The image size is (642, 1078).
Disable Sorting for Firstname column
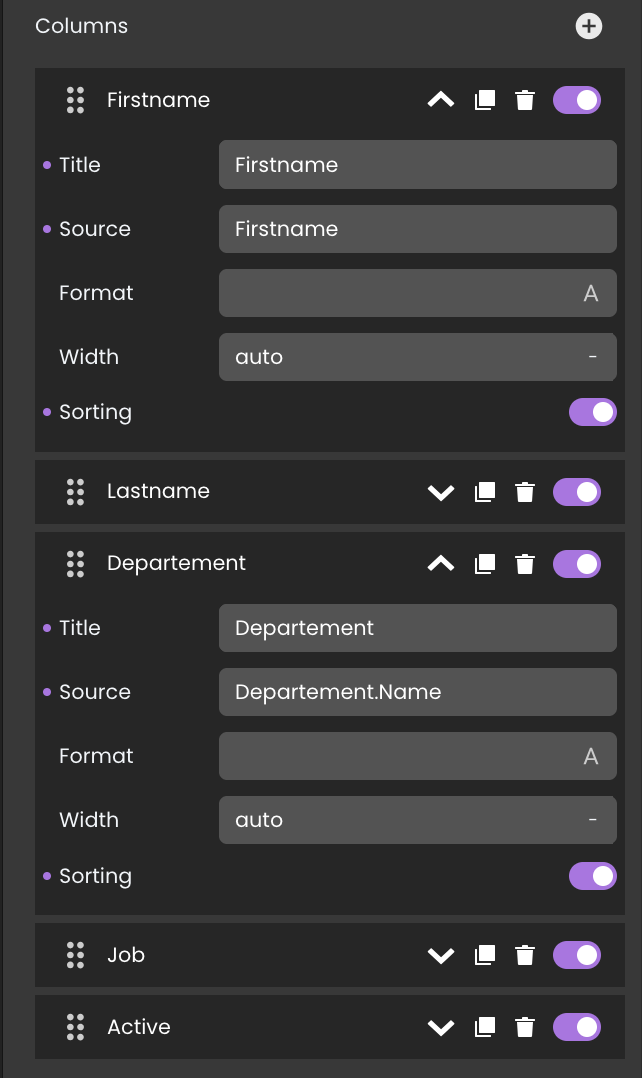point(592,412)
